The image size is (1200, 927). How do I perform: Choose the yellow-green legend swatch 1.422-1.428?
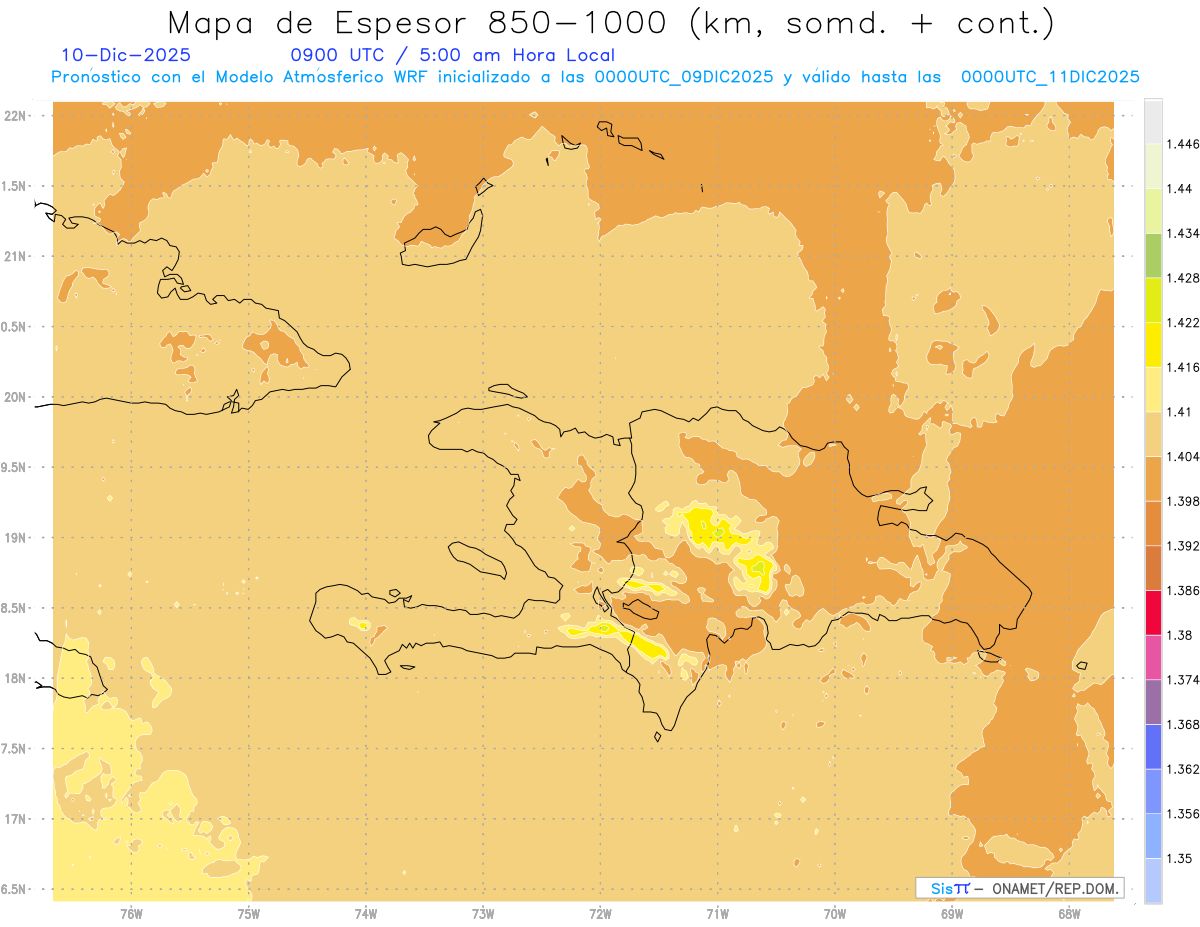point(1153,300)
